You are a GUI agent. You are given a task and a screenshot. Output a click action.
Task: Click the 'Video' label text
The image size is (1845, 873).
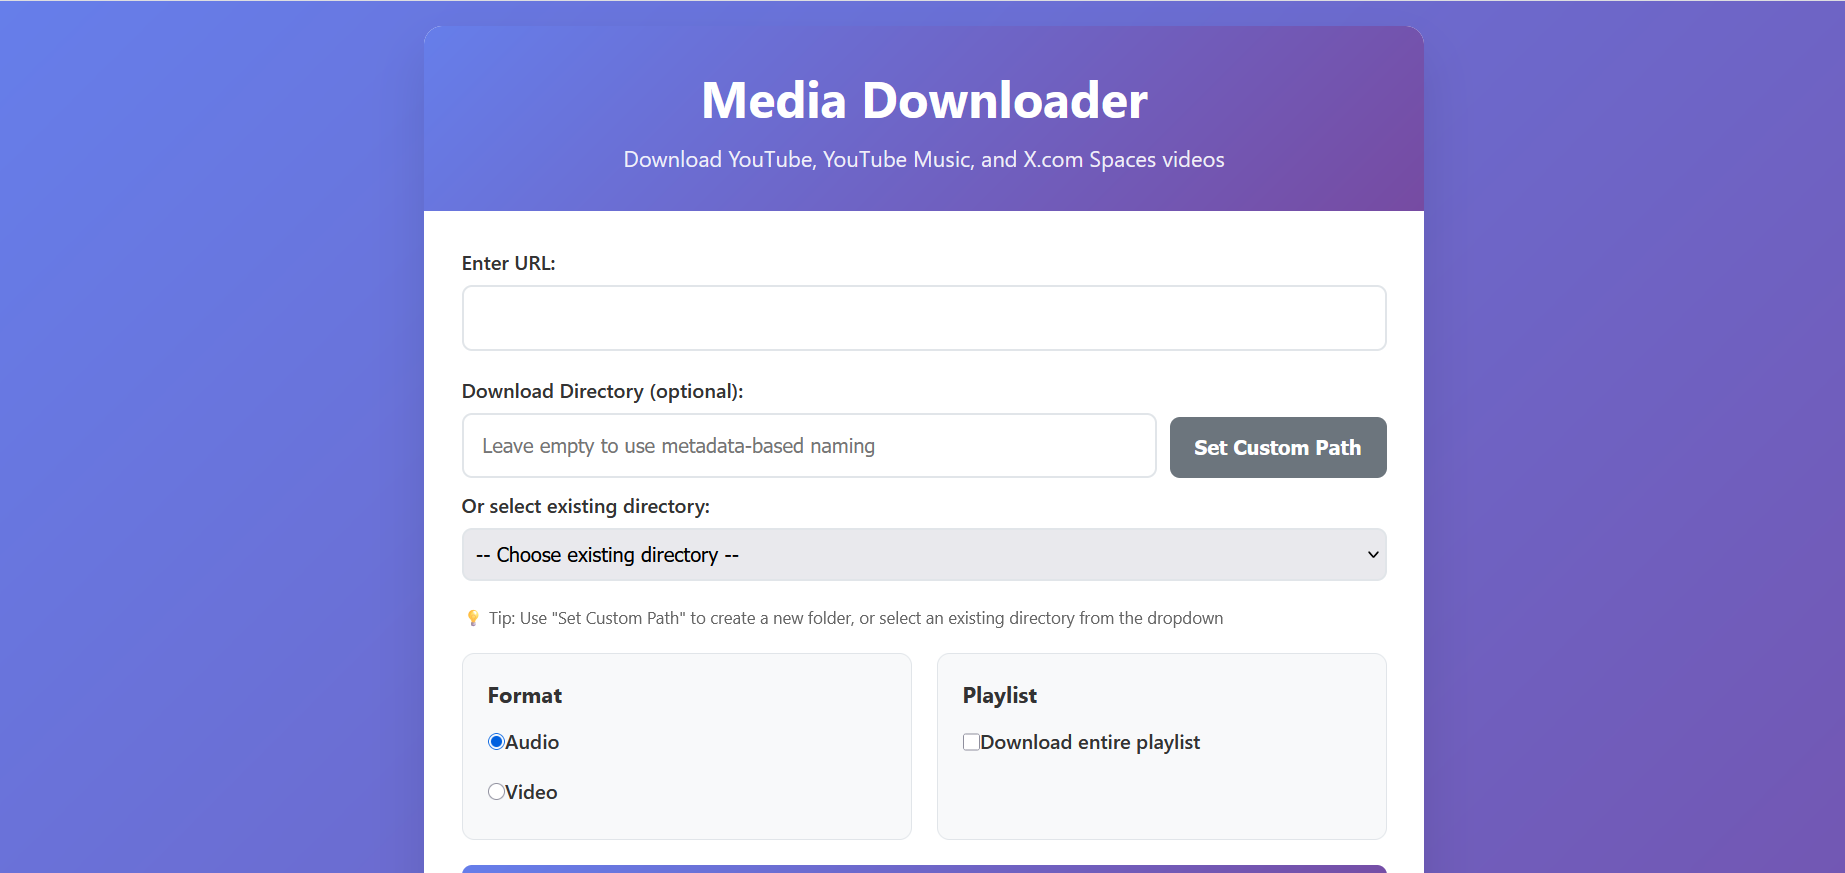click(531, 792)
